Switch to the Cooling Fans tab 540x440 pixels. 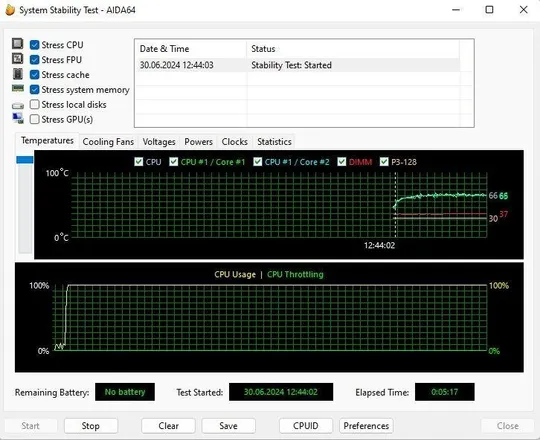click(108, 142)
